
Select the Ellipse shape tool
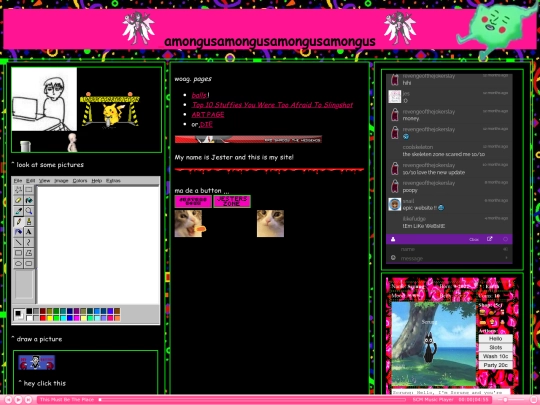pyautogui.click(x=18, y=264)
